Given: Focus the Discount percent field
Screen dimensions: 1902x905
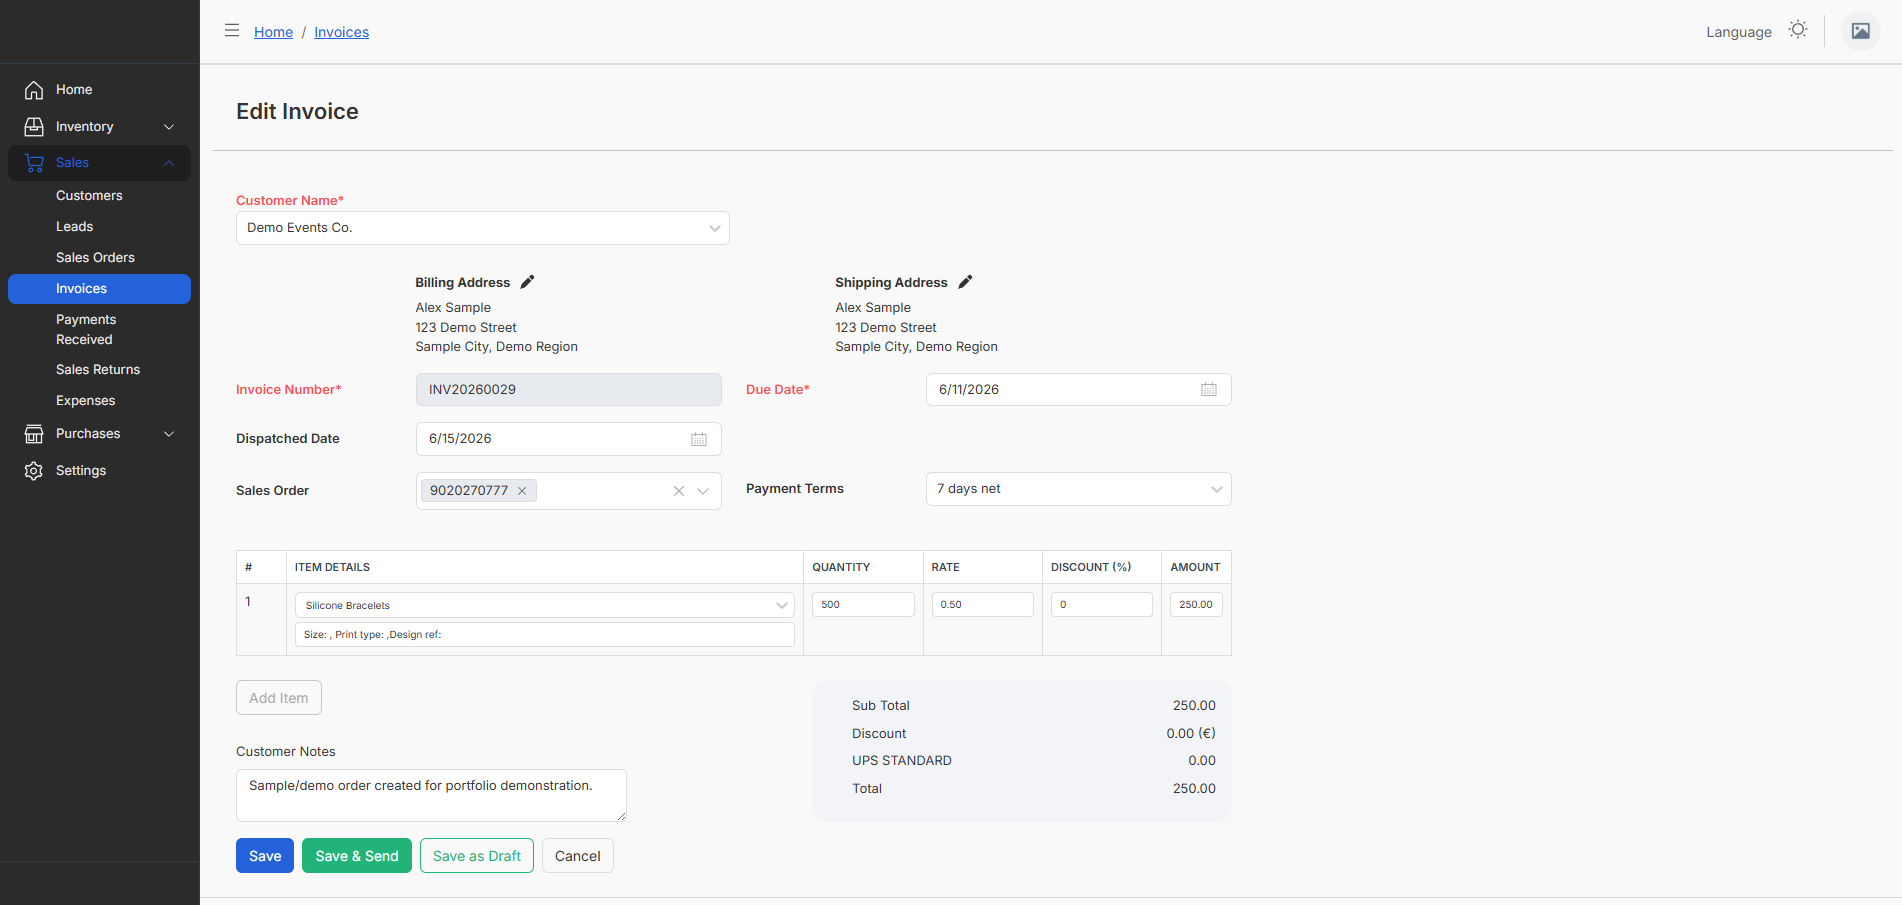Looking at the screenshot, I should [1102, 605].
